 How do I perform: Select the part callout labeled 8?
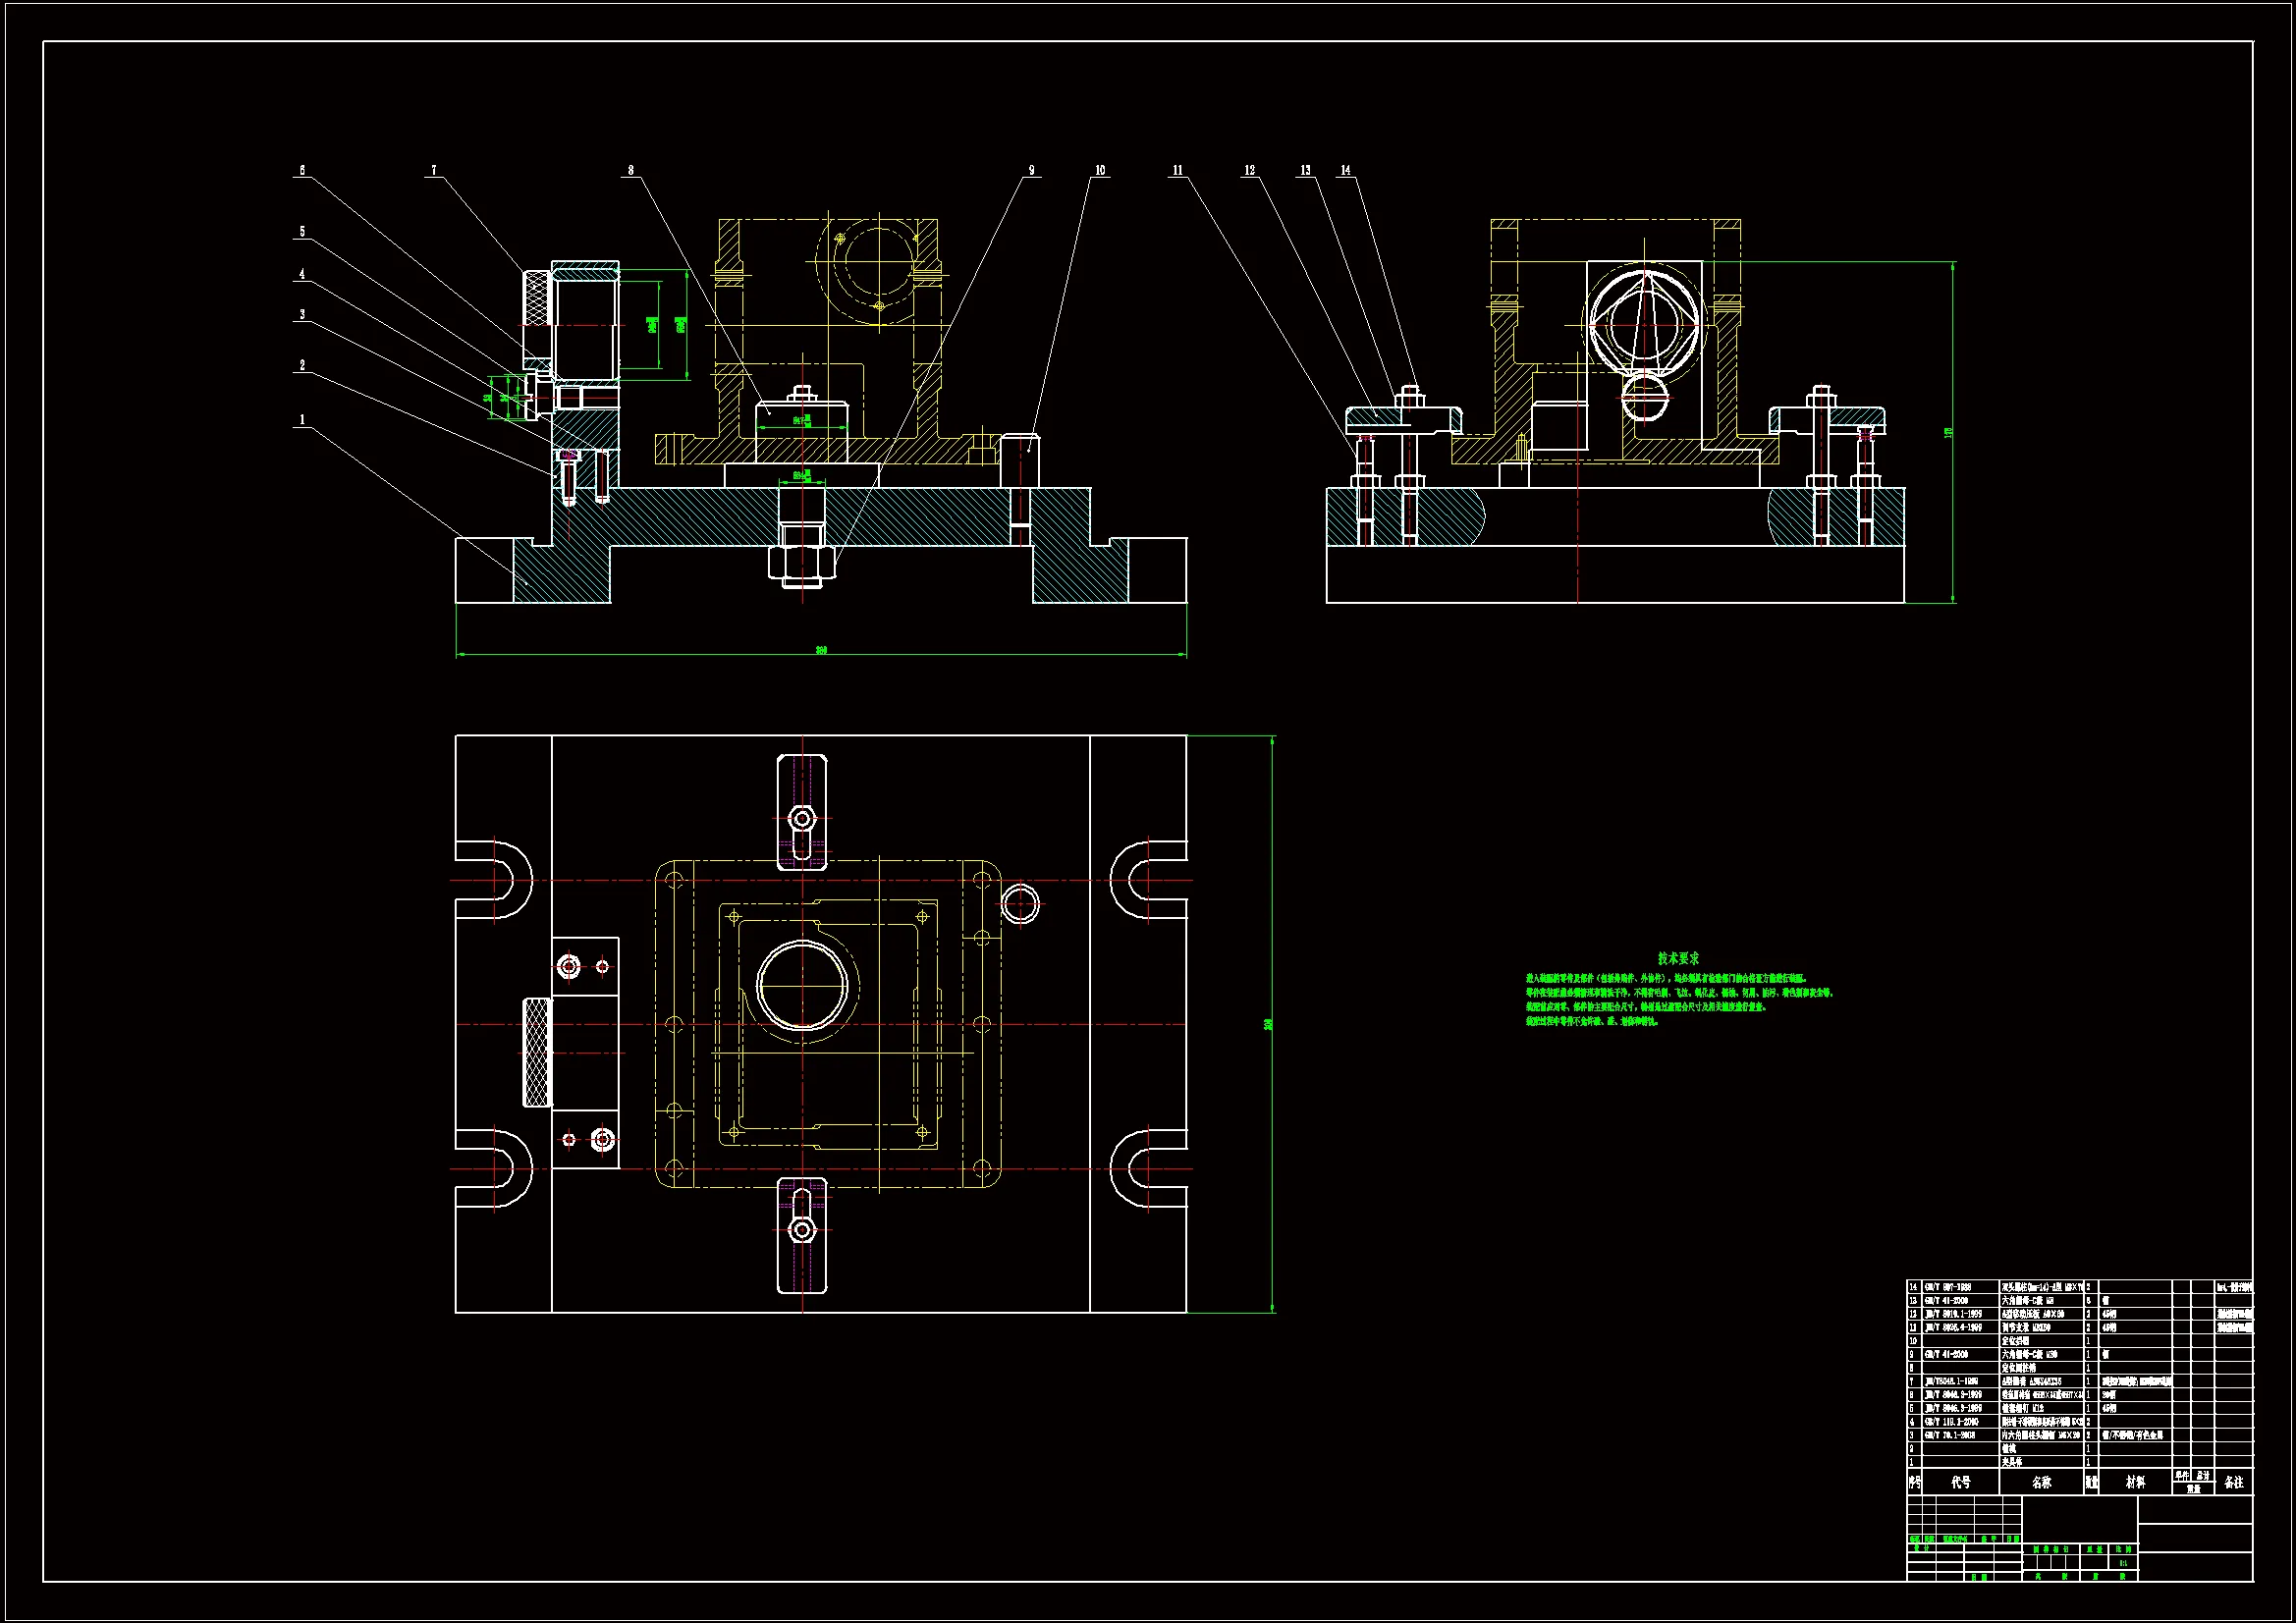tap(631, 170)
